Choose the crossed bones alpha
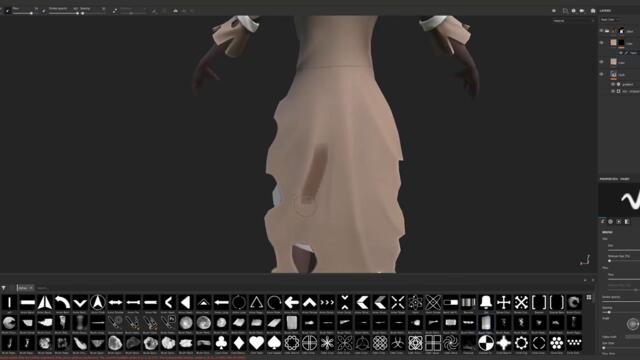Image resolution: width=640 pixels, height=360 pixels. (x=521, y=302)
